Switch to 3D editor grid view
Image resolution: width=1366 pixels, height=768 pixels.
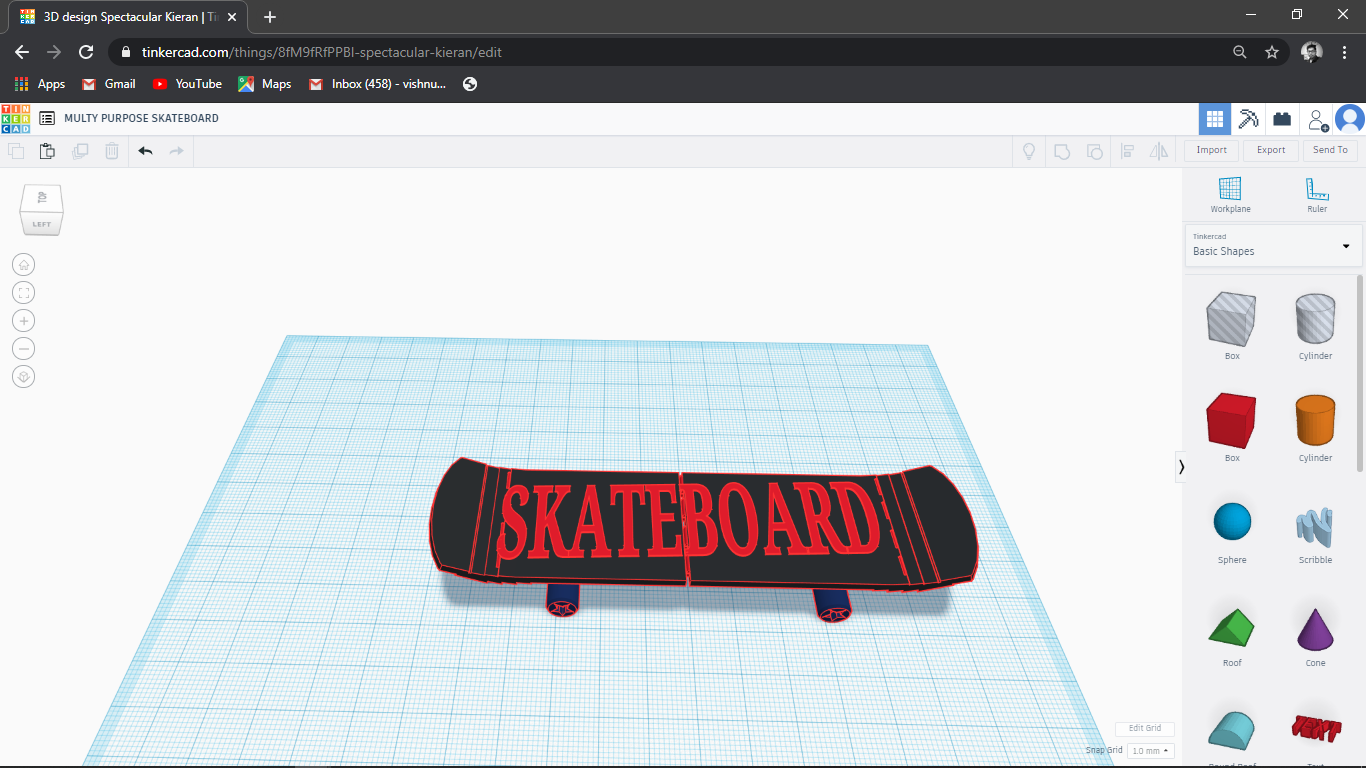point(1214,118)
